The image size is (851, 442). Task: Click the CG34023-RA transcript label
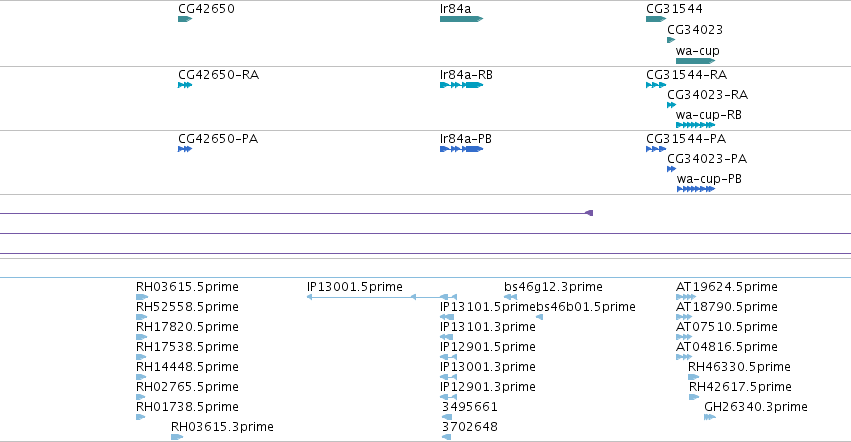pos(707,95)
